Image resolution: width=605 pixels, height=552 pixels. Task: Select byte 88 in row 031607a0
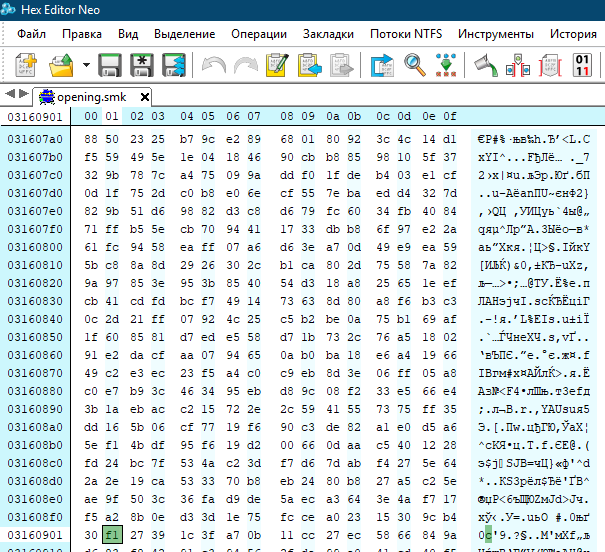91,139
